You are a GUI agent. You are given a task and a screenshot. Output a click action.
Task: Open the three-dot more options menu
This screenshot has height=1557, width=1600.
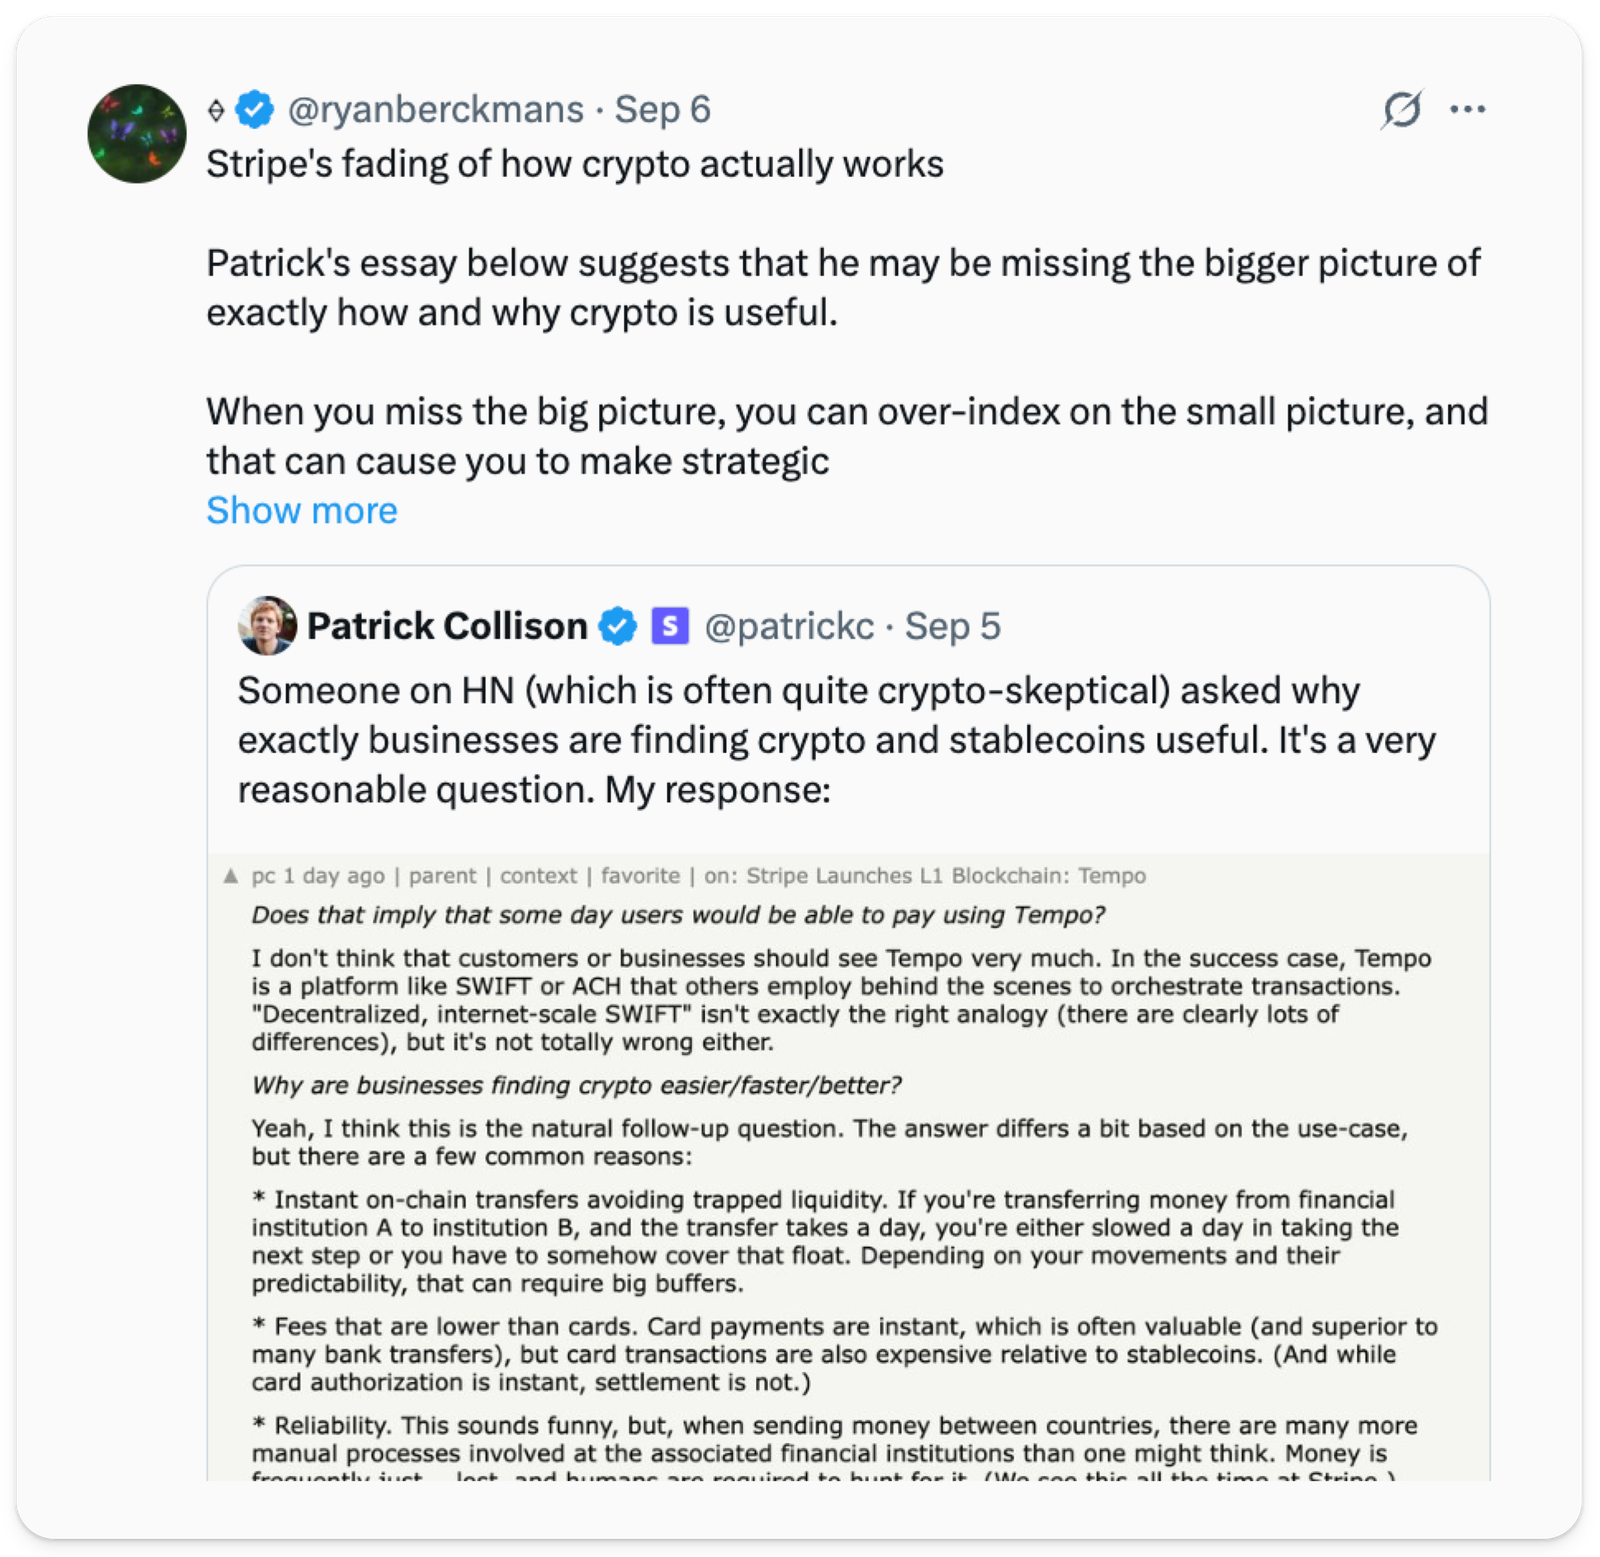pyautogui.click(x=1467, y=109)
